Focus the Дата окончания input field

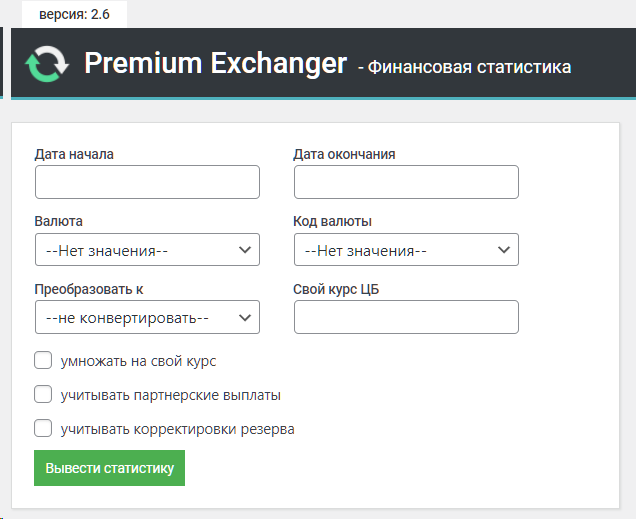[x=406, y=182]
